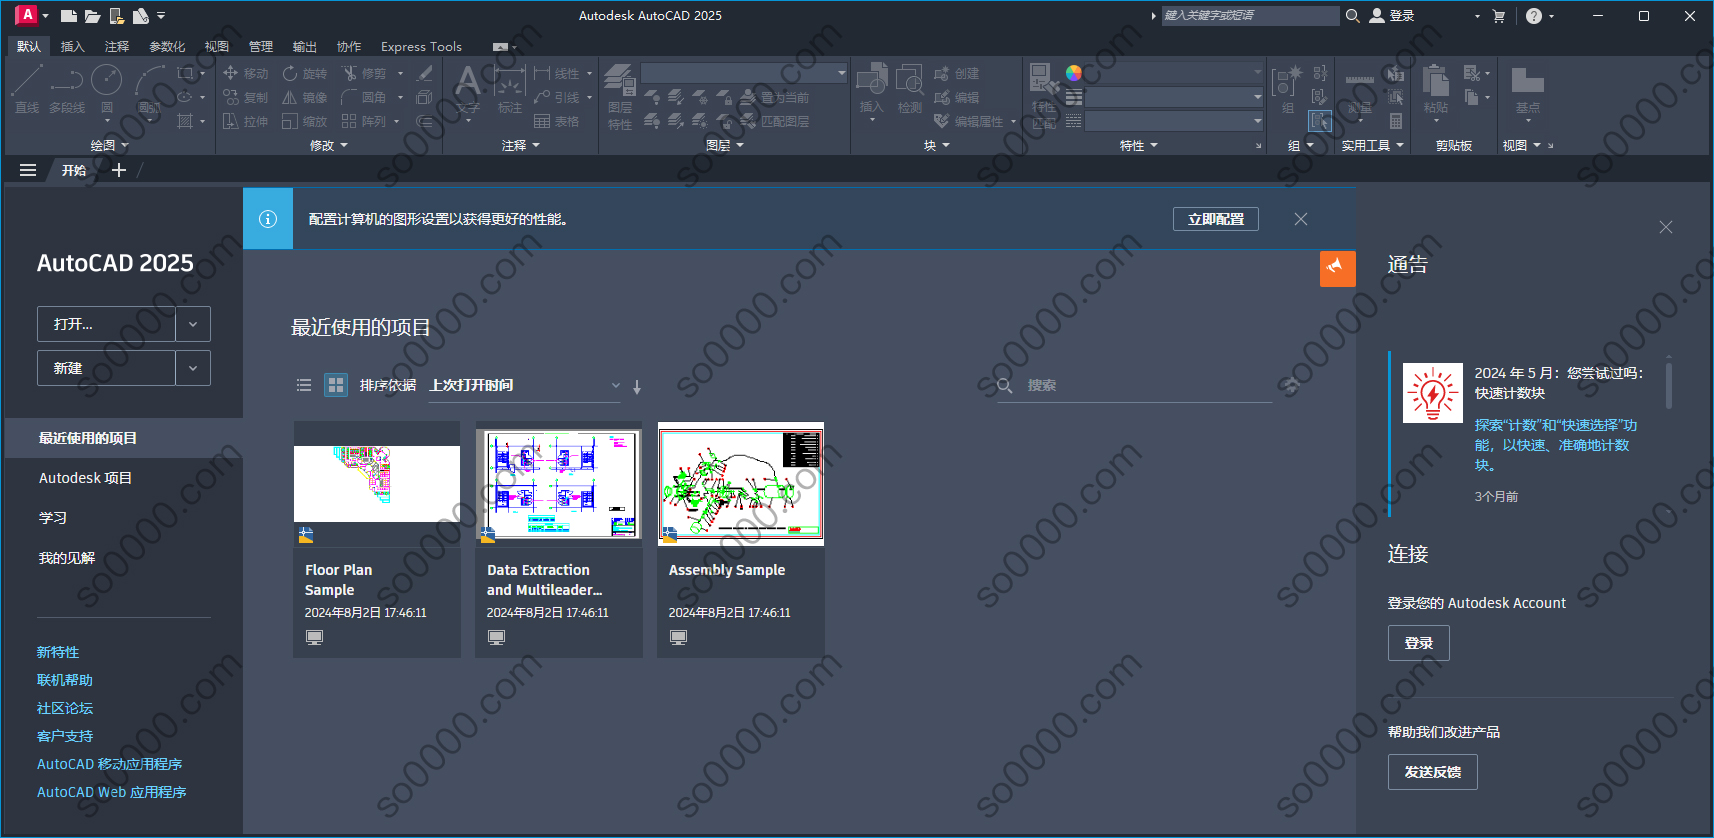The width and height of the screenshot is (1714, 838).
Task: Click the hamburger menu beside the Start tab
Action: (28, 170)
